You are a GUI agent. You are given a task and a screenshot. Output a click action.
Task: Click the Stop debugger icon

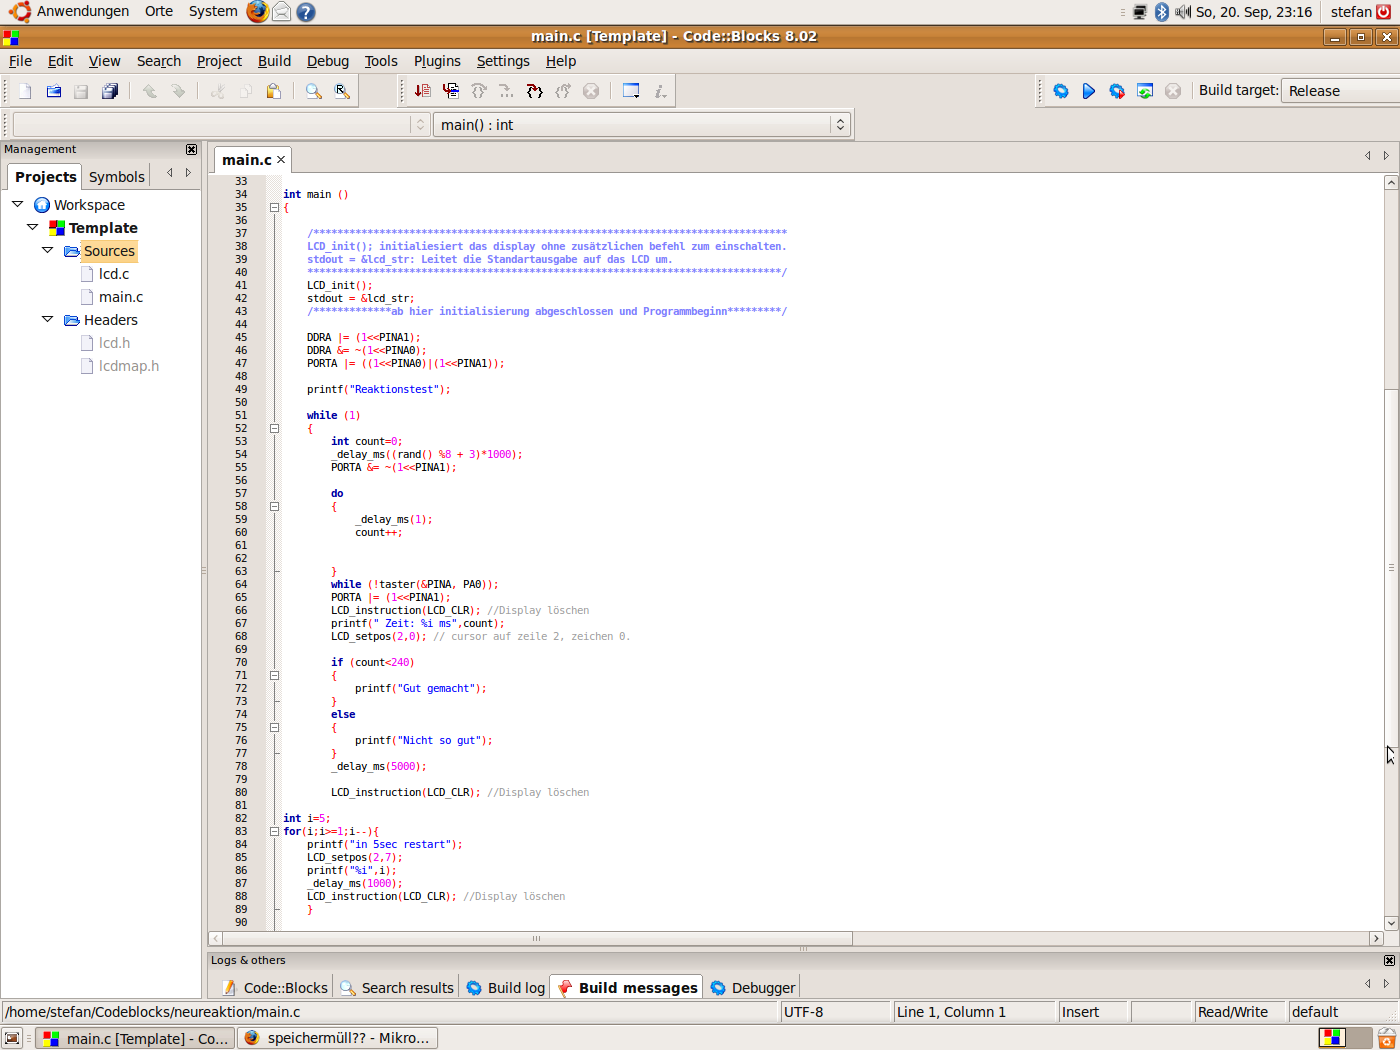(591, 91)
